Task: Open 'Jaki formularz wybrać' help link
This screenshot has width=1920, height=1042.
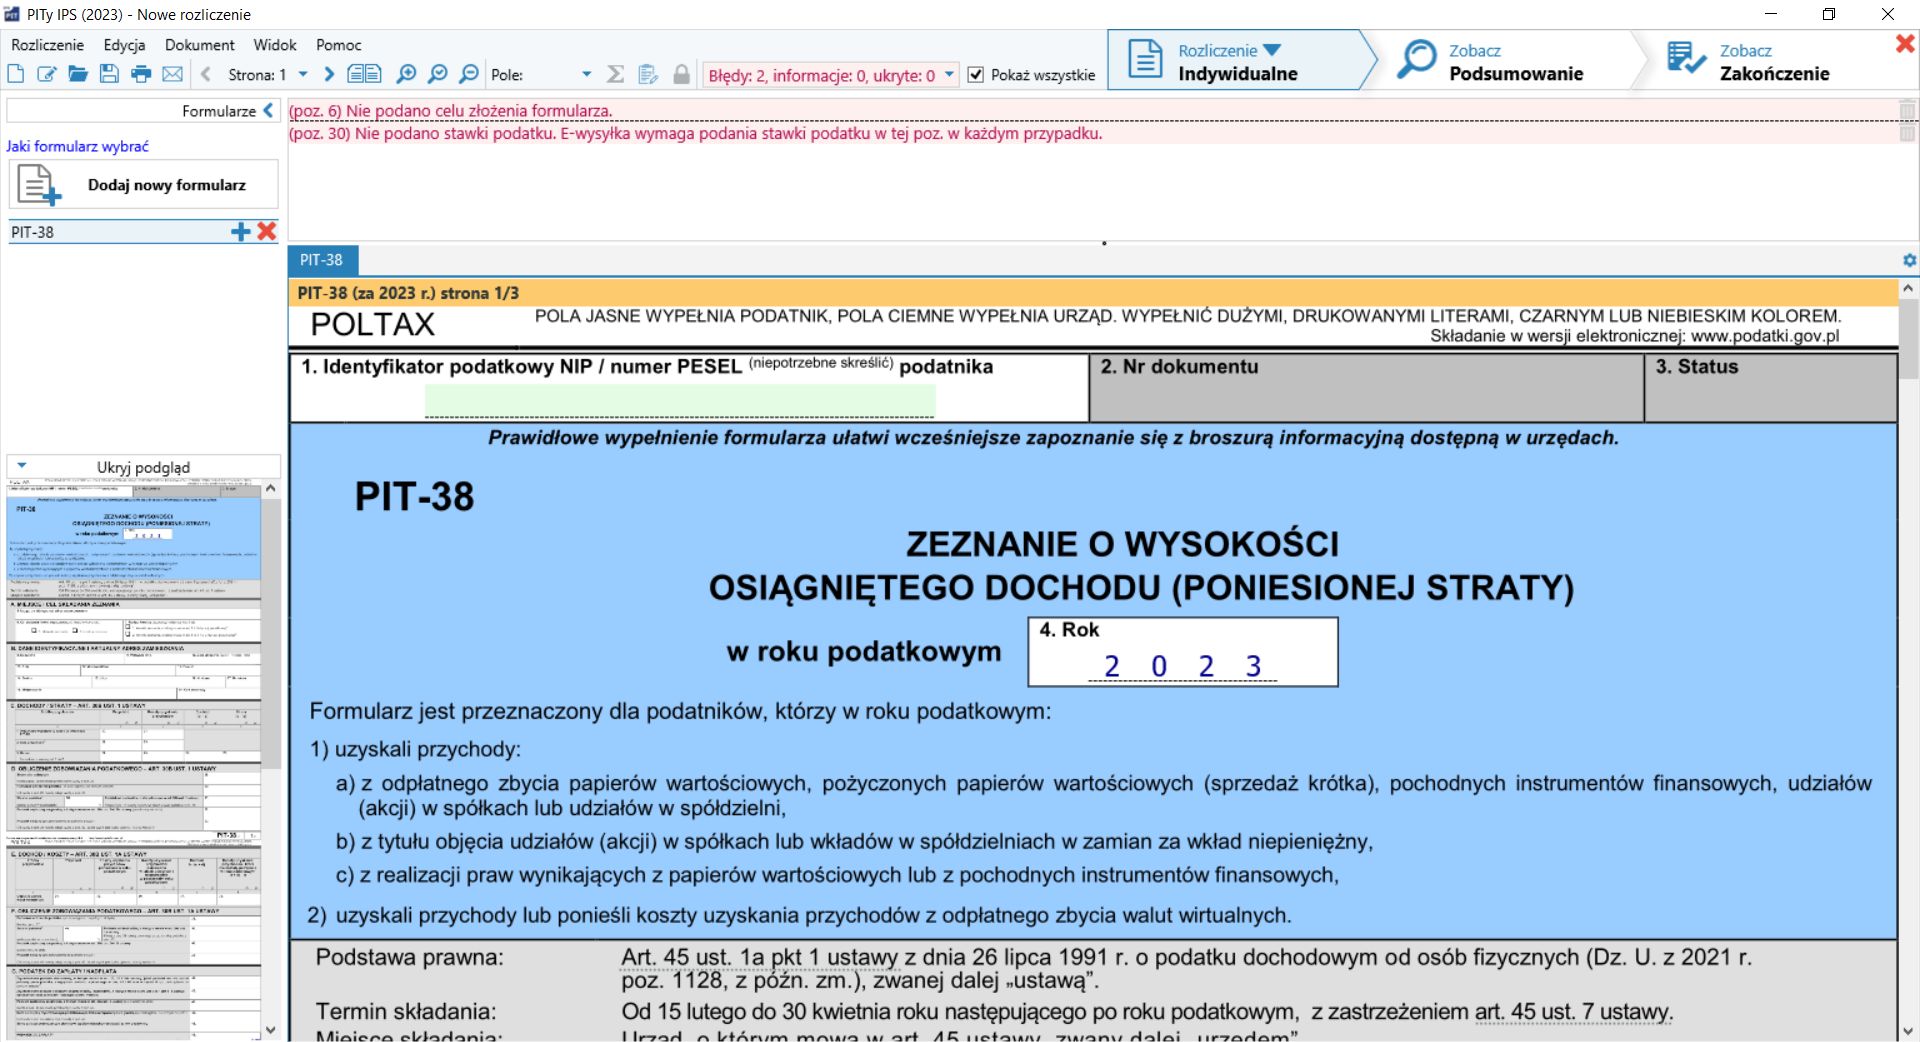Action: click(77, 146)
